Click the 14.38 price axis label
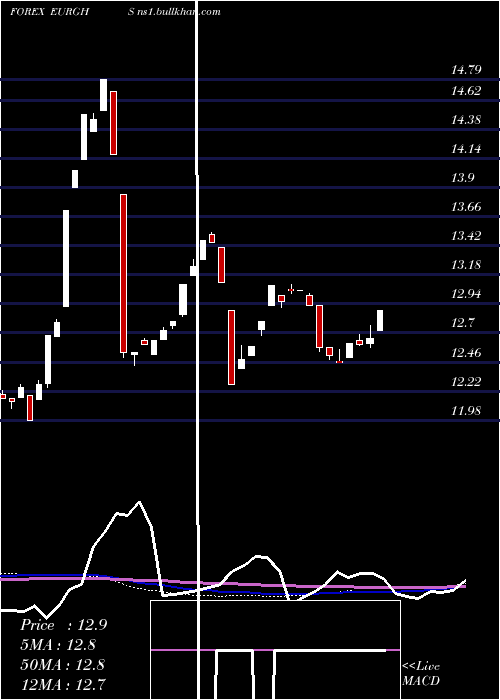This screenshot has height=700, width=500. [466, 120]
